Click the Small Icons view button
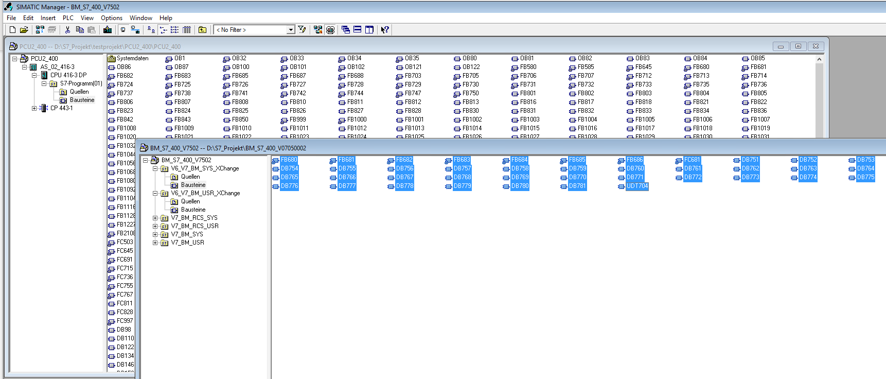Viewport: 886px width, 379px height. click(163, 29)
